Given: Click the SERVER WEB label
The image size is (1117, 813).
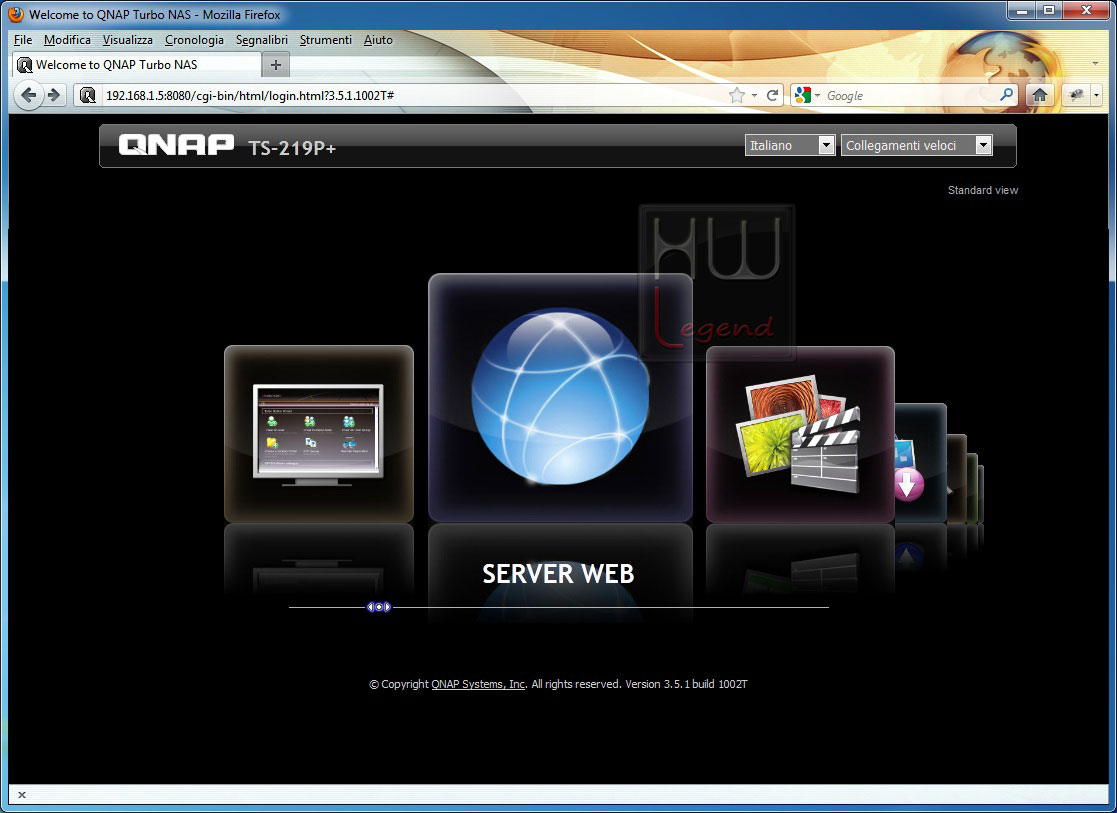Looking at the screenshot, I should coord(558,574).
